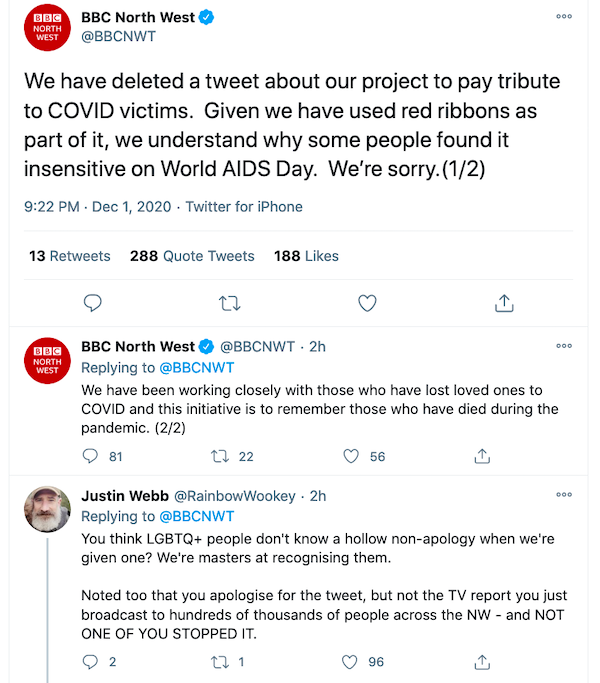Open more options on Justin Webb's reply
The height and width of the screenshot is (683, 600).
(x=564, y=494)
